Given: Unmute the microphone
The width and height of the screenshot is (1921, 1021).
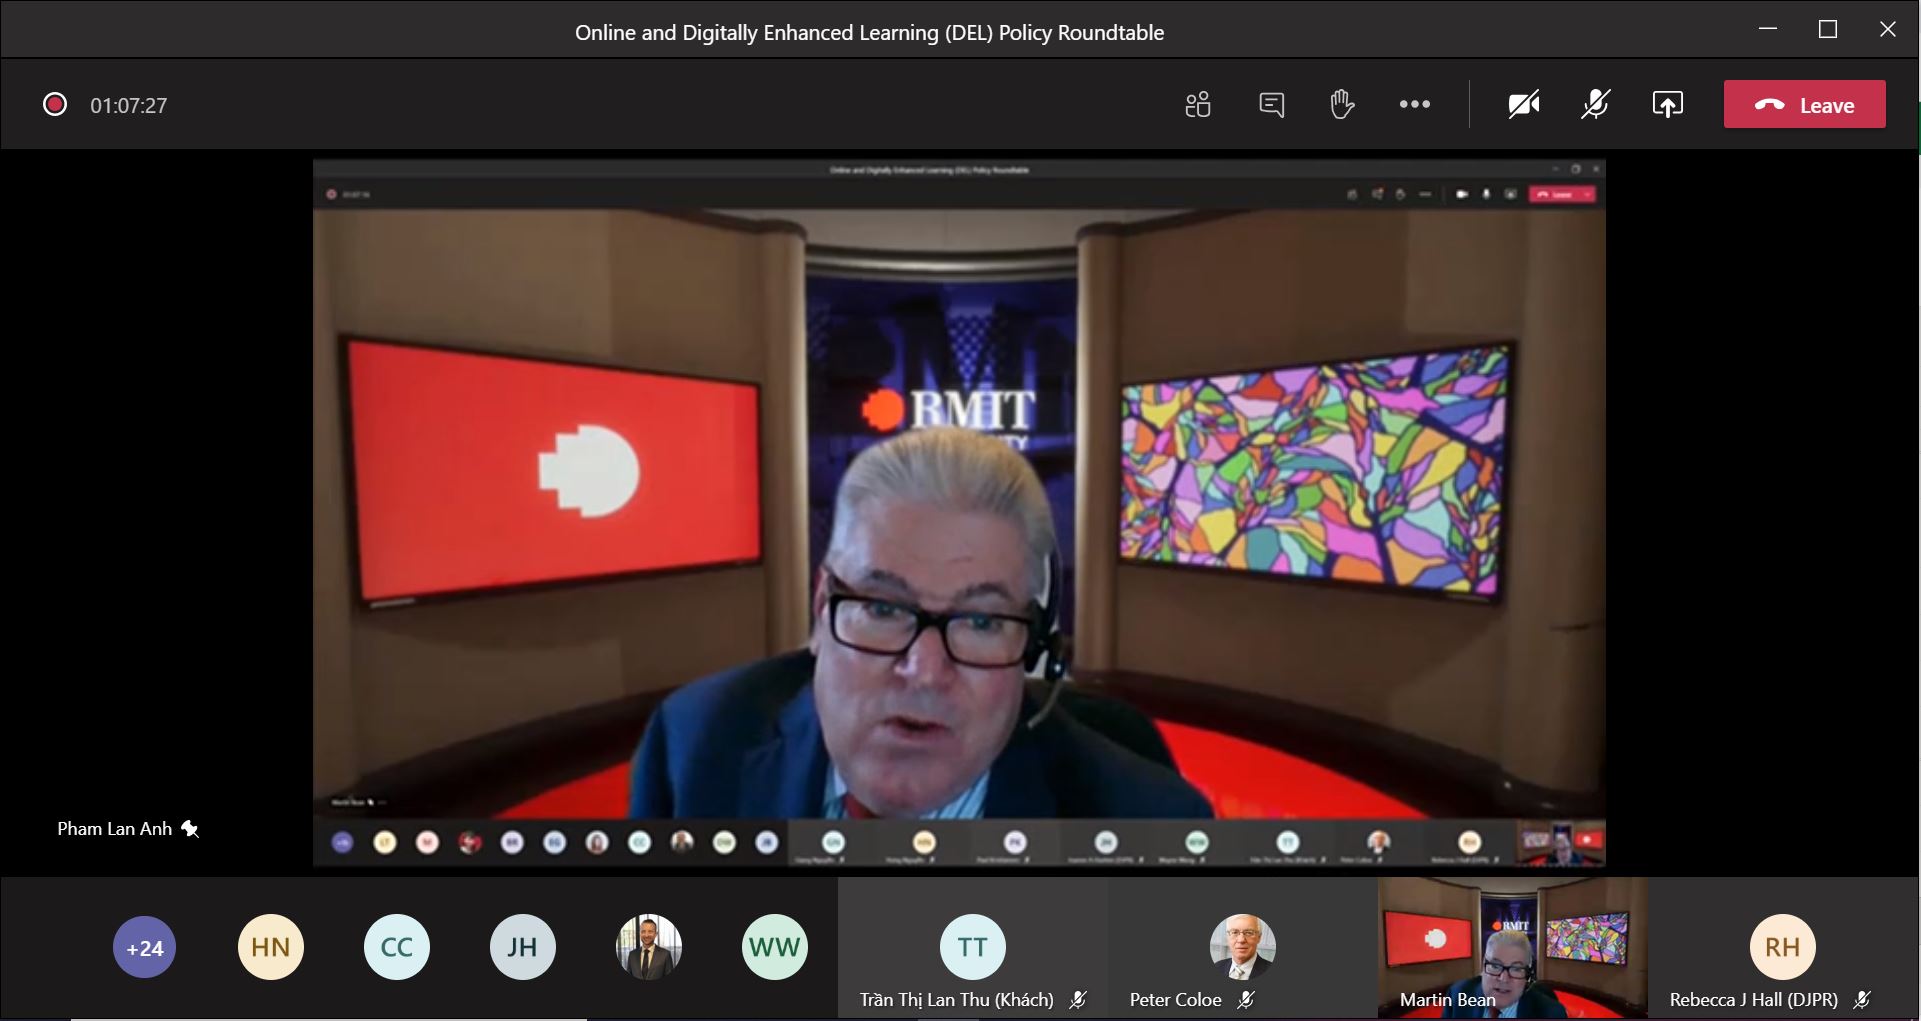Looking at the screenshot, I should pos(1595,105).
